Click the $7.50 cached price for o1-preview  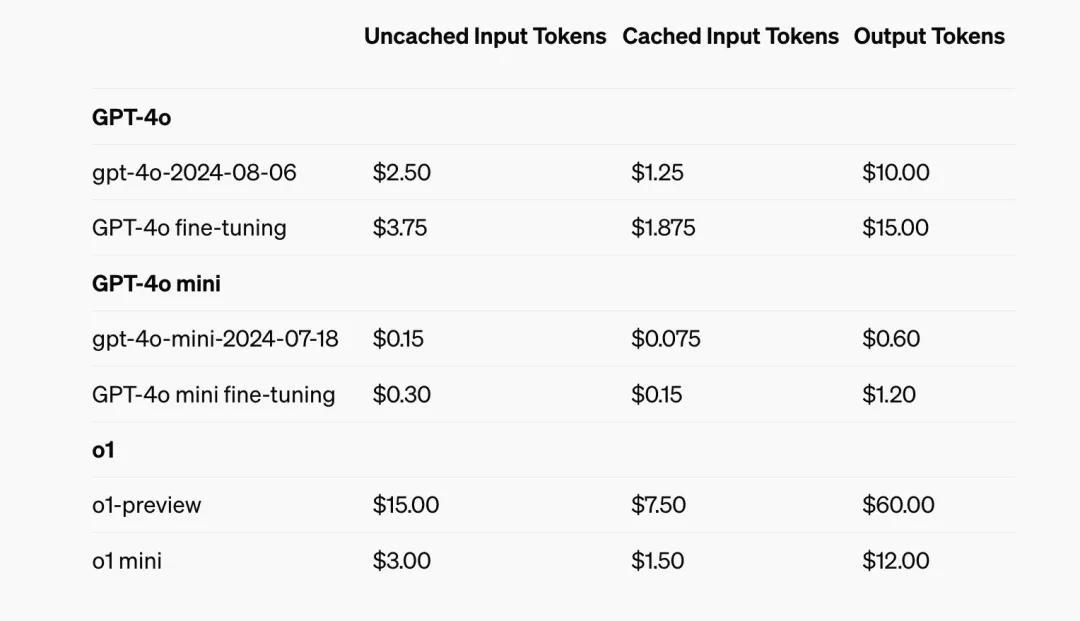click(658, 506)
